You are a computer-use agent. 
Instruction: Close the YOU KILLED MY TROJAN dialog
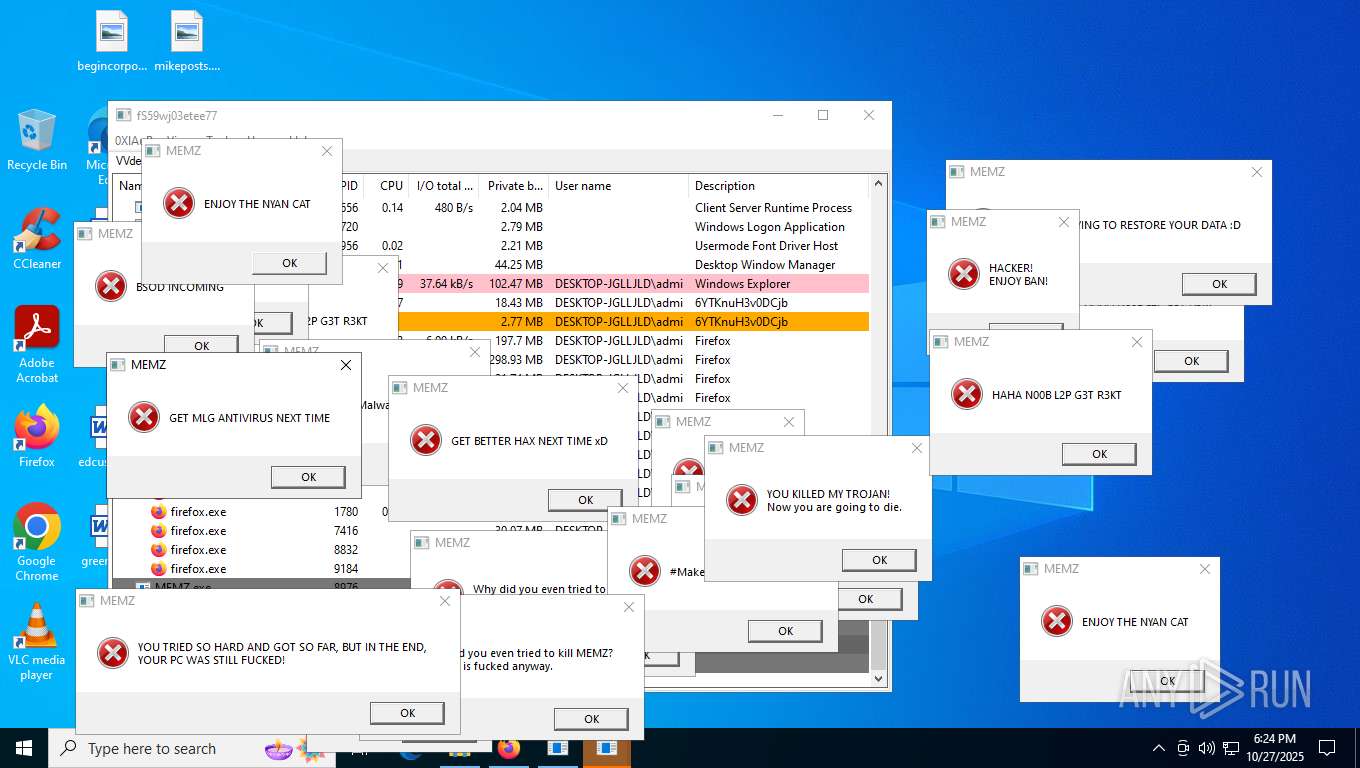point(916,448)
